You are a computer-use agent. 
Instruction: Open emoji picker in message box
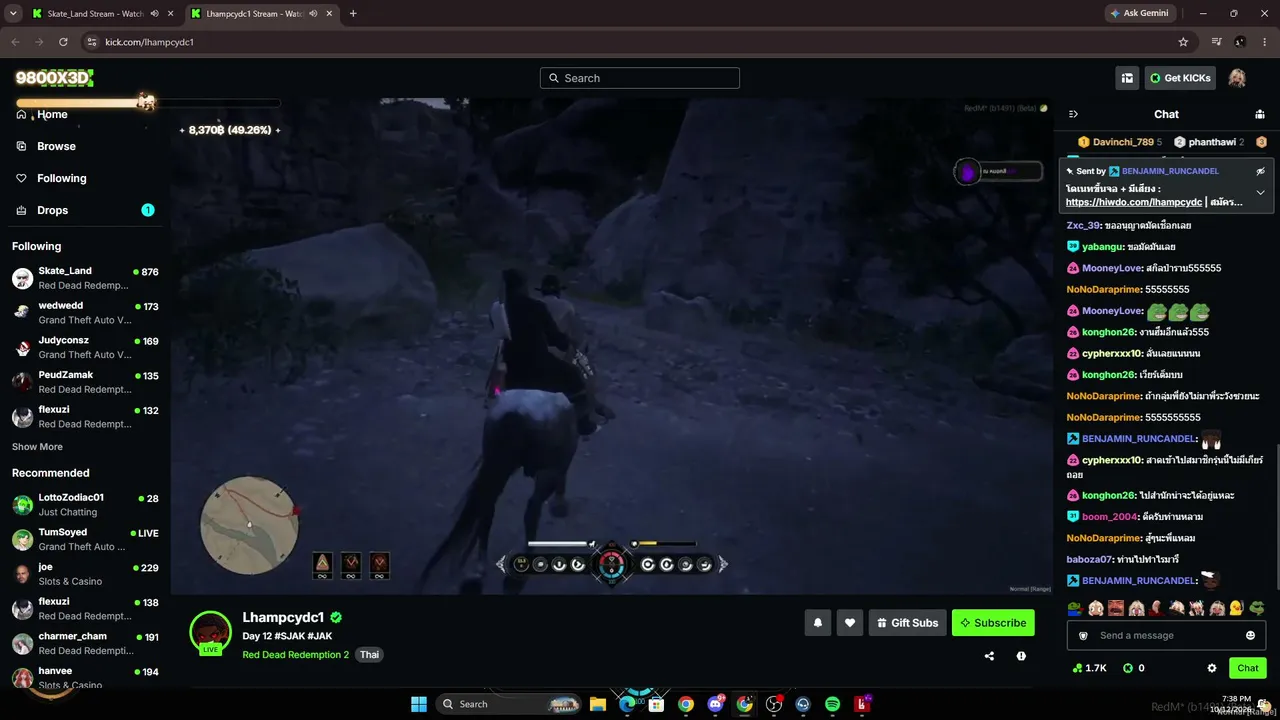pos(1250,635)
